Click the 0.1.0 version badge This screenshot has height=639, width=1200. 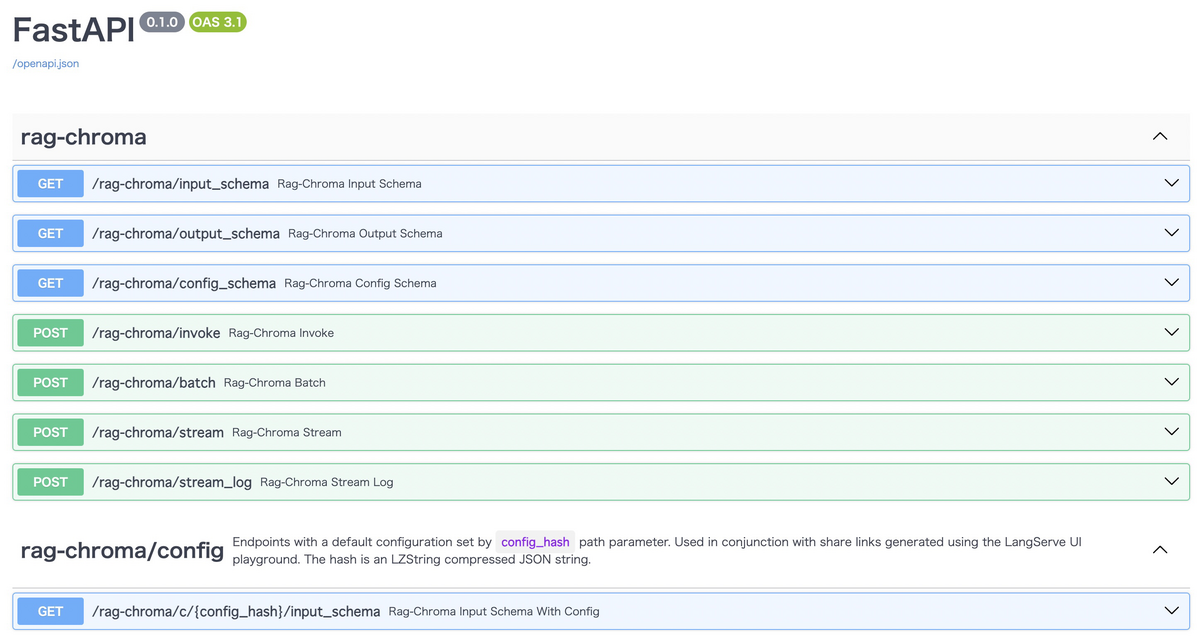pyautogui.click(x=162, y=22)
